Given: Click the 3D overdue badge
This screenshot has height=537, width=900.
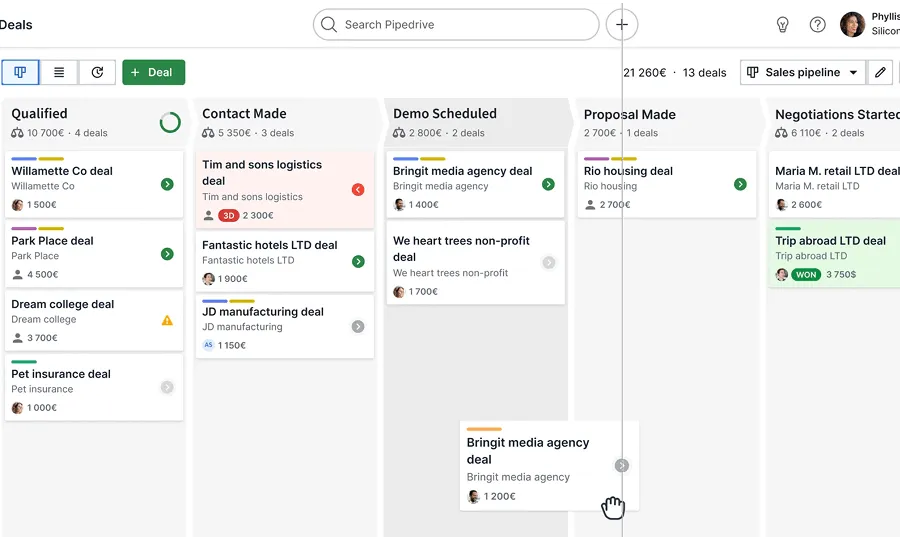Looking at the screenshot, I should (x=229, y=216).
